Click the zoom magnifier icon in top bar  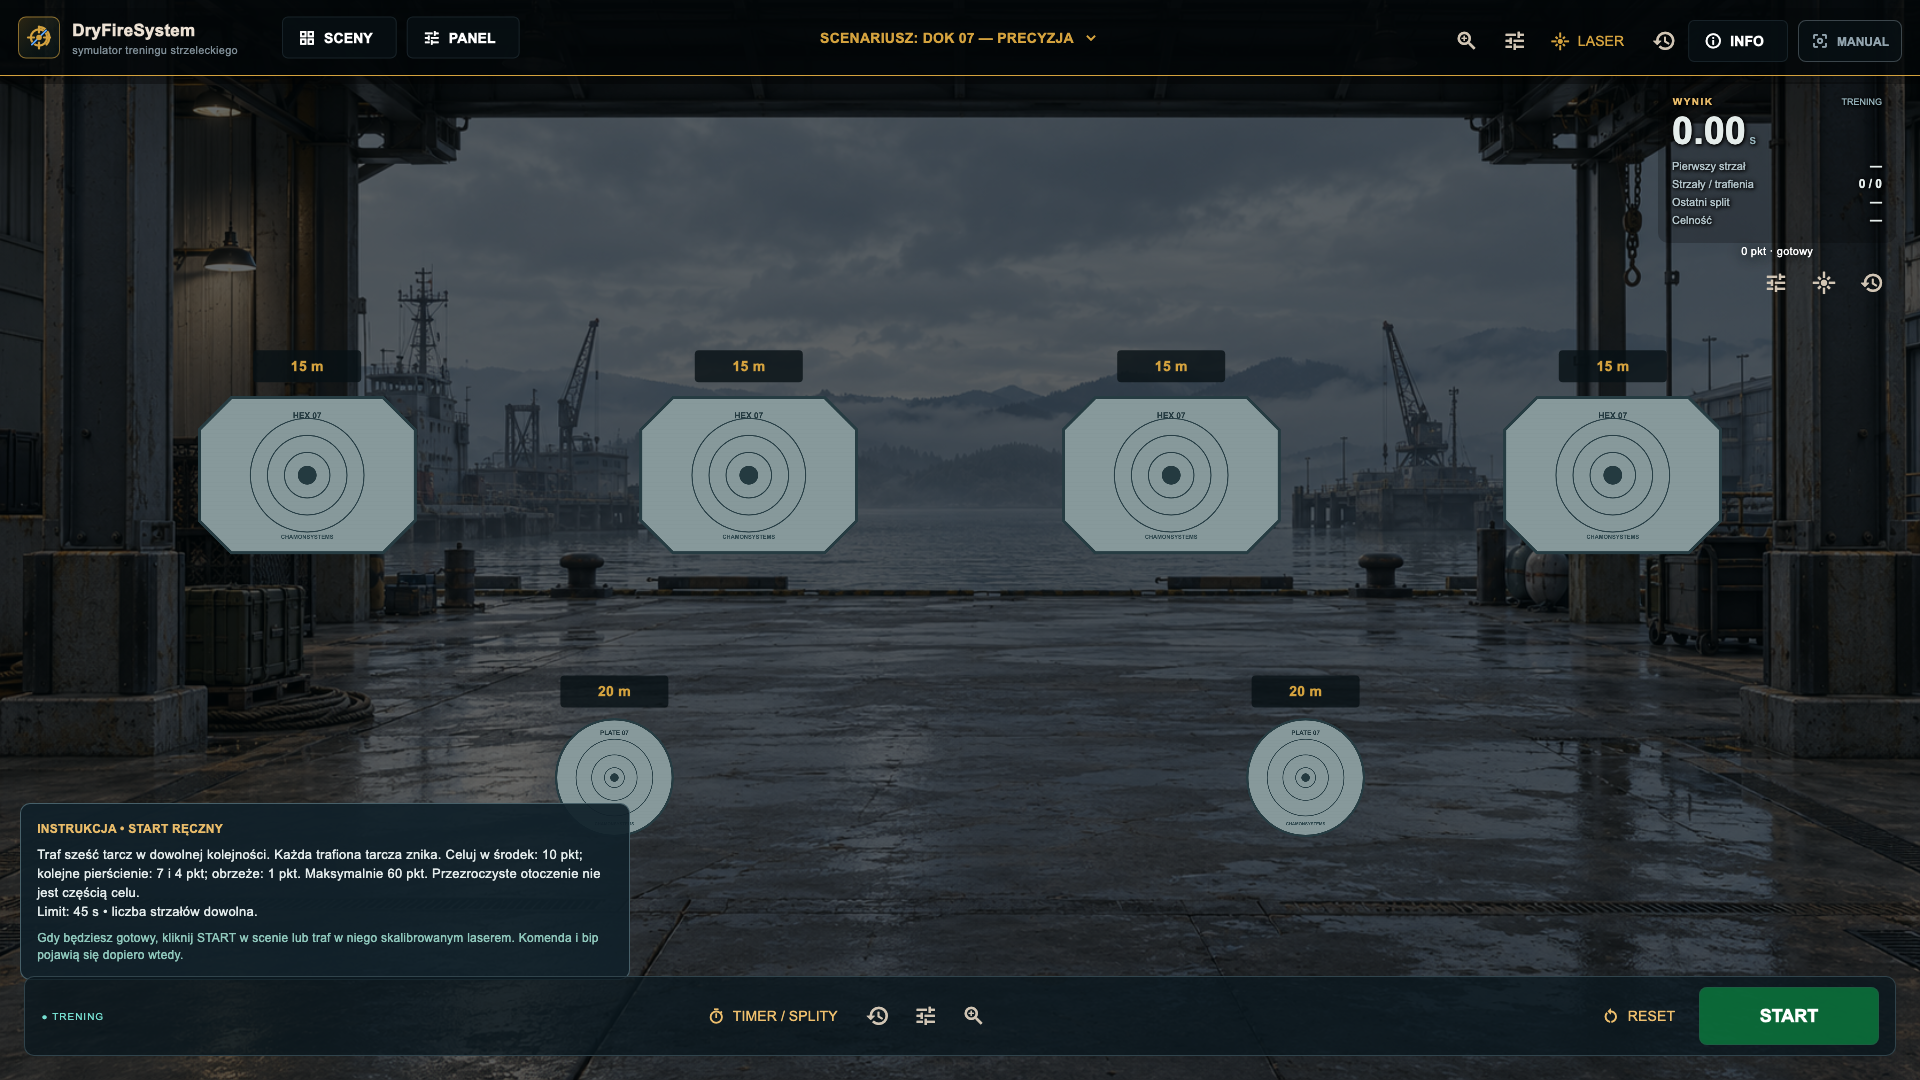pyautogui.click(x=1466, y=41)
